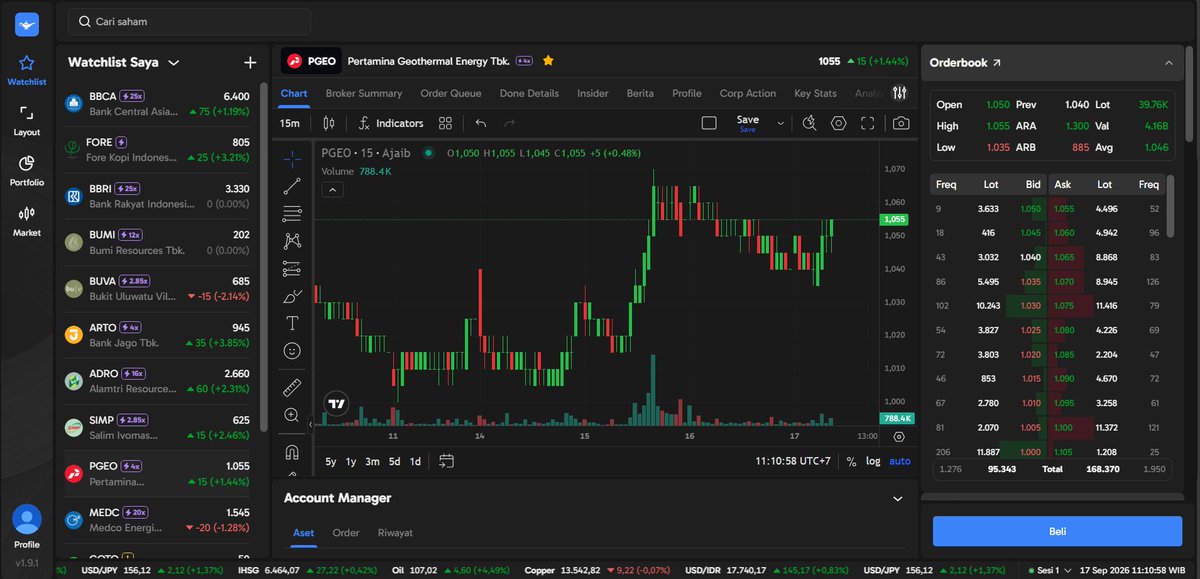Set chart range to 1d
The width and height of the screenshot is (1200, 579).
click(x=415, y=461)
